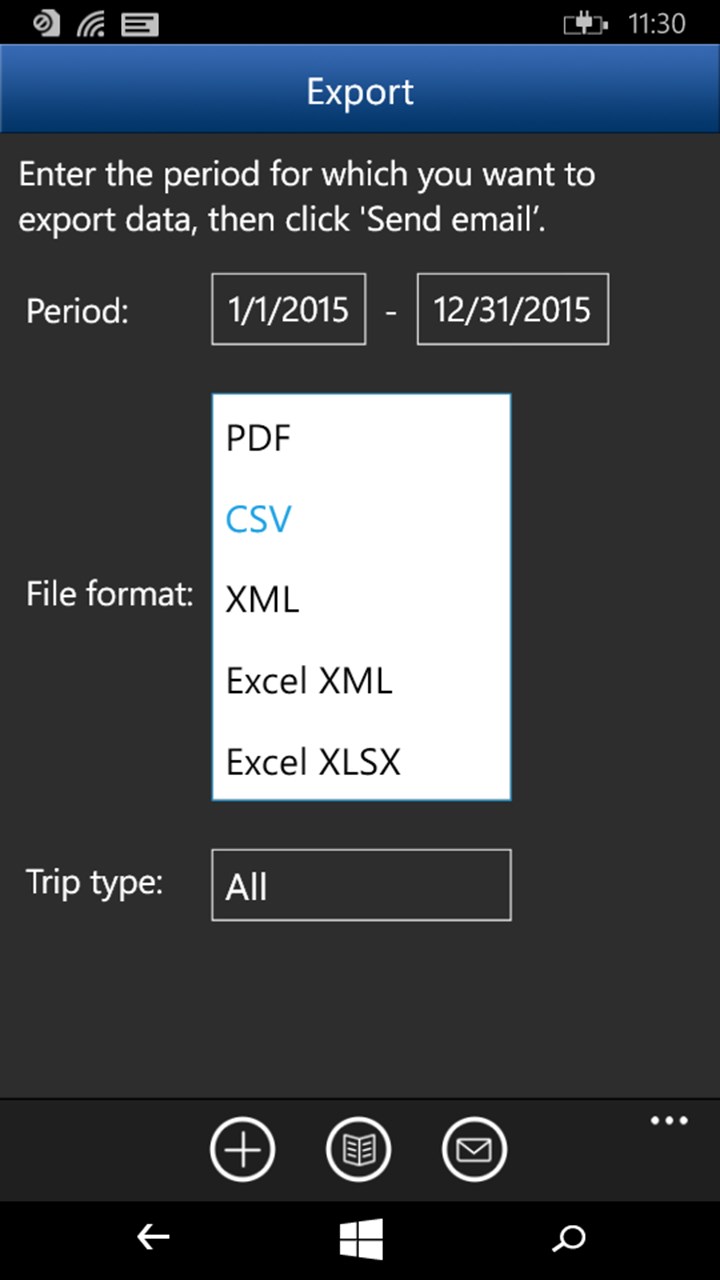The width and height of the screenshot is (720, 1280).
Task: Select CSV as export format
Action: 258,518
